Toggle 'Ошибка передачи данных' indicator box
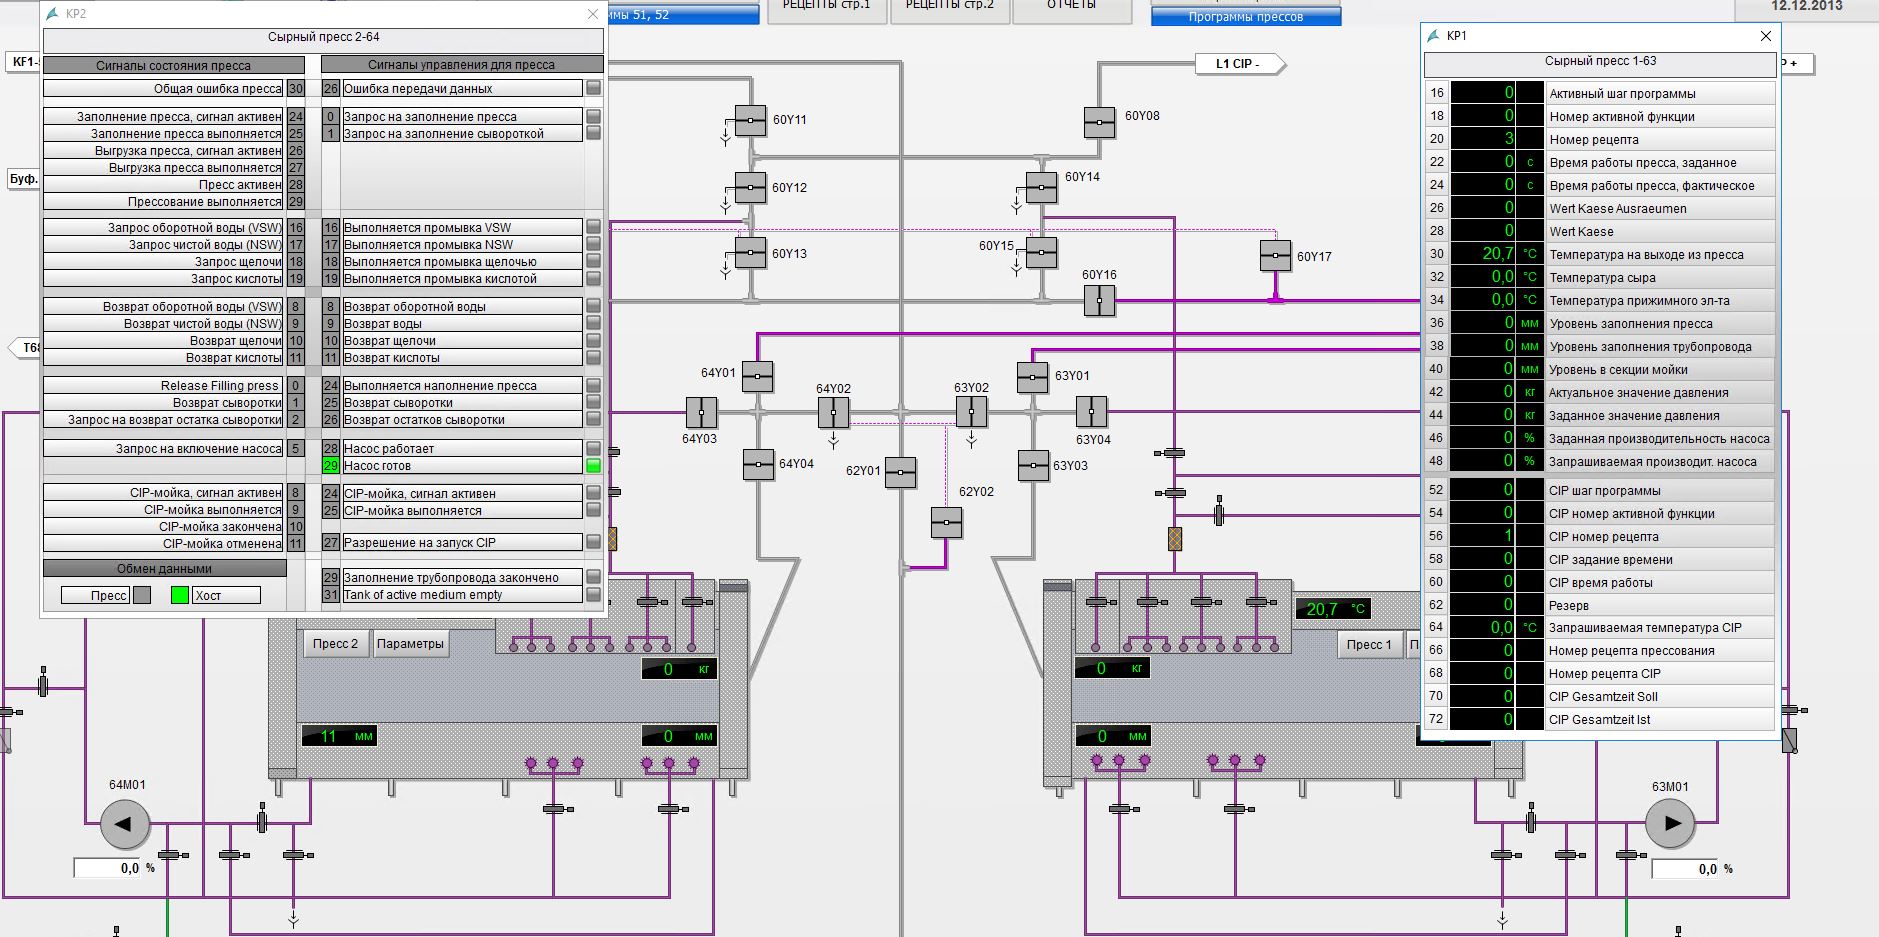The height and width of the screenshot is (937, 1879). click(x=593, y=89)
